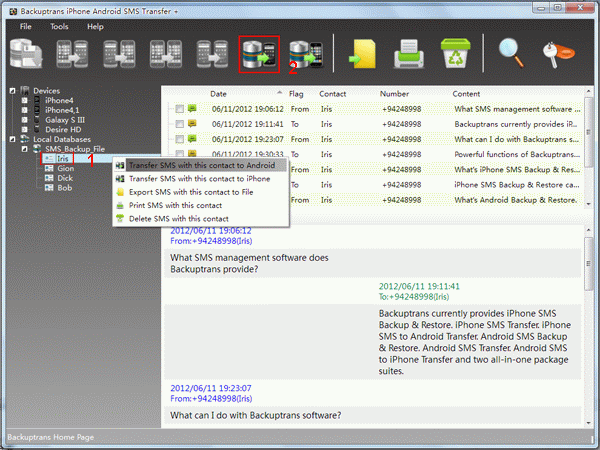Select the Gion contact in the tree
Viewport: 600px width, 450px height.
[x=65, y=168]
